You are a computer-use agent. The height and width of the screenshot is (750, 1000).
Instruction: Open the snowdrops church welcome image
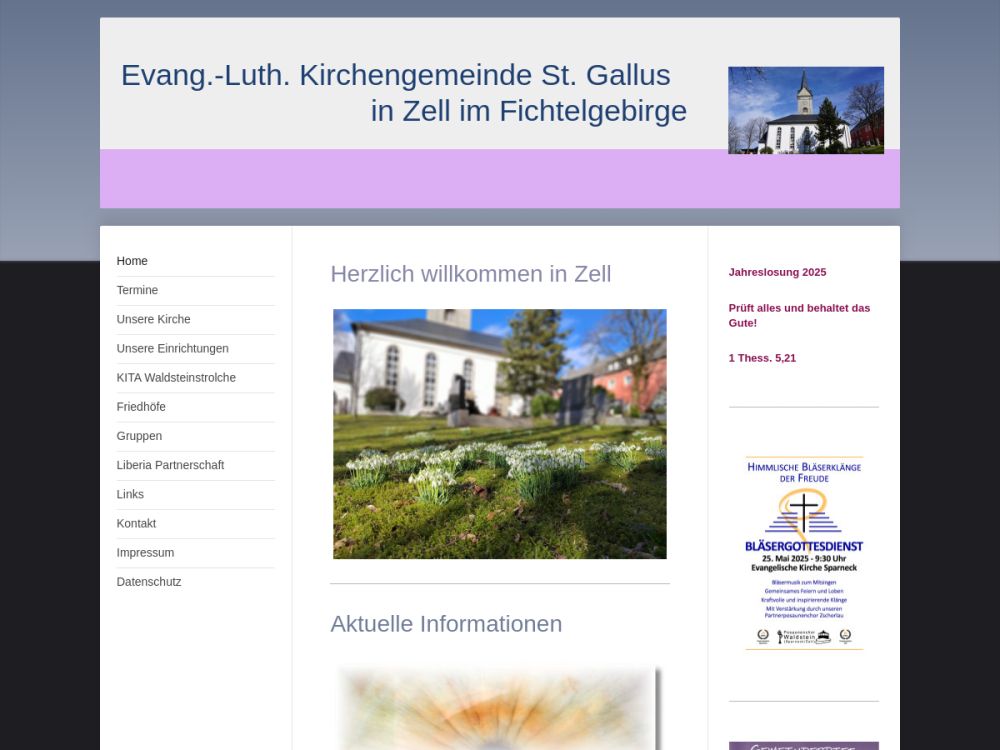click(499, 434)
